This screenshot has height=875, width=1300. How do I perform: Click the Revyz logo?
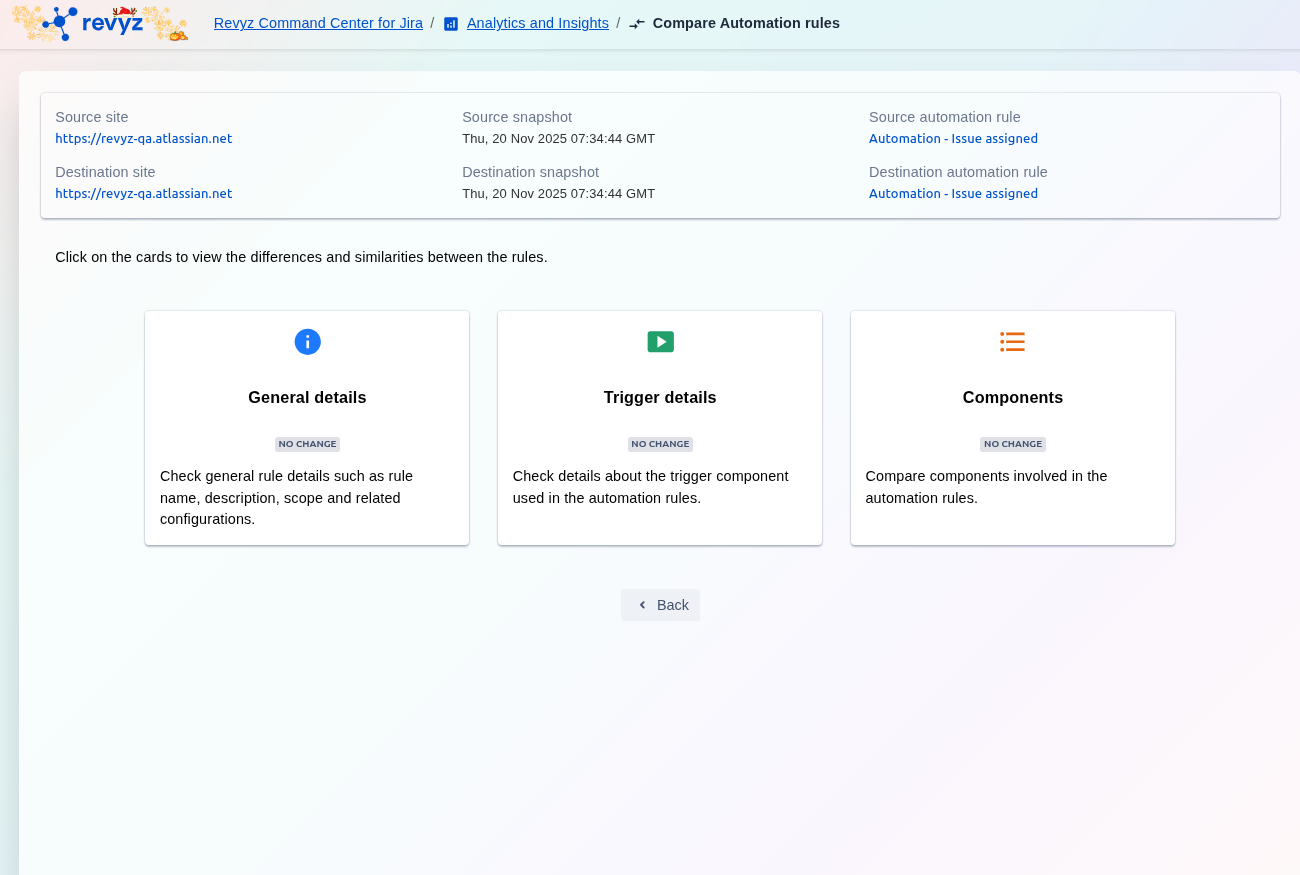[100, 23]
